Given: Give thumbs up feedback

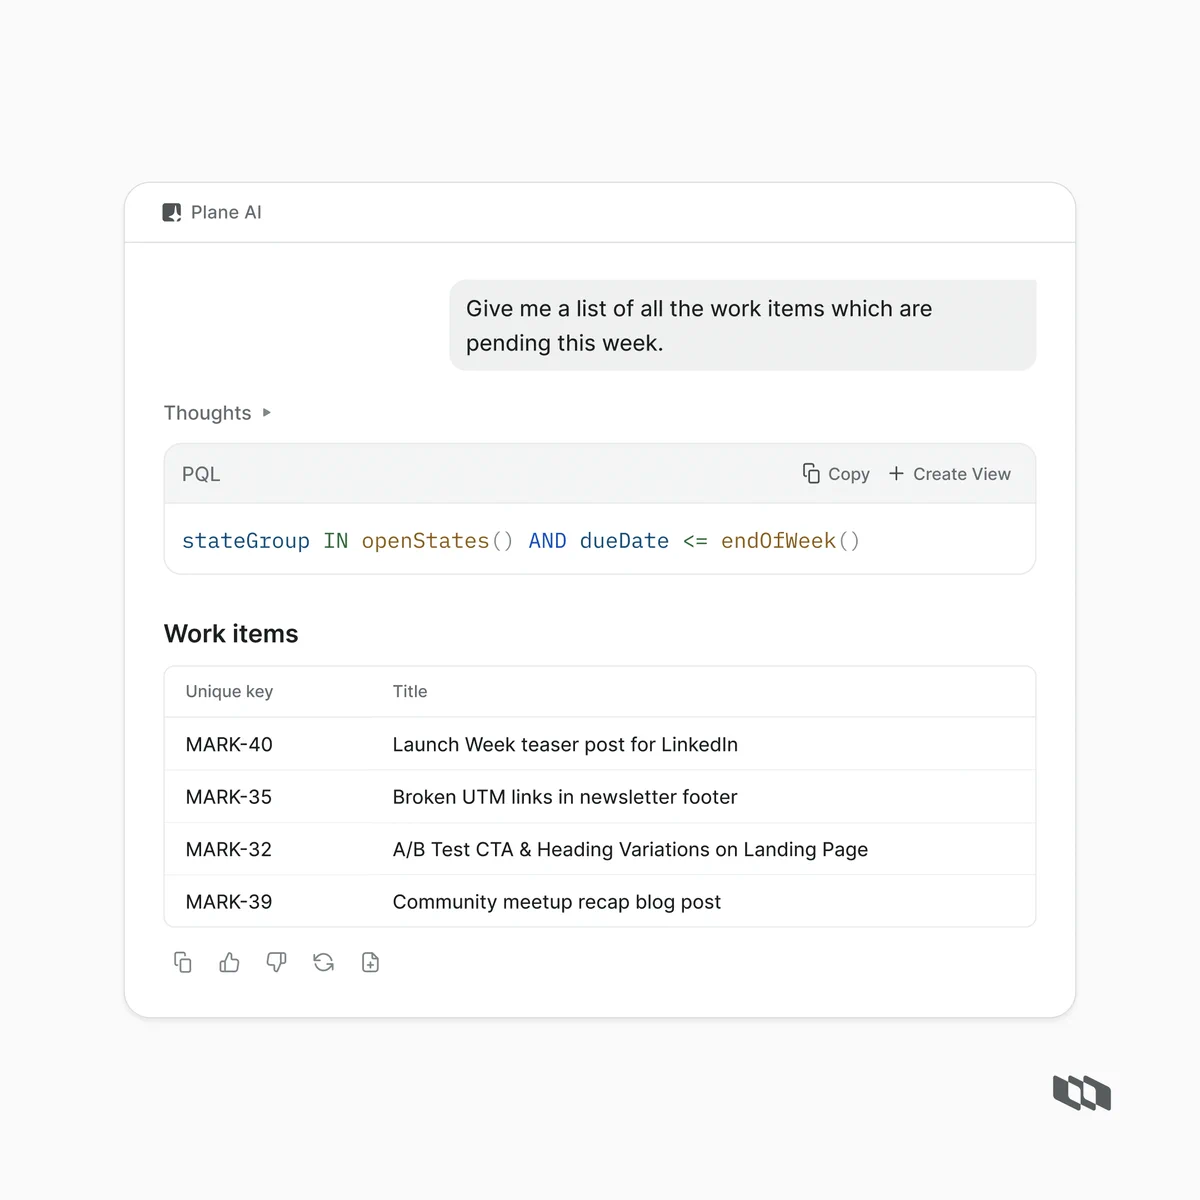Looking at the screenshot, I should 229,962.
